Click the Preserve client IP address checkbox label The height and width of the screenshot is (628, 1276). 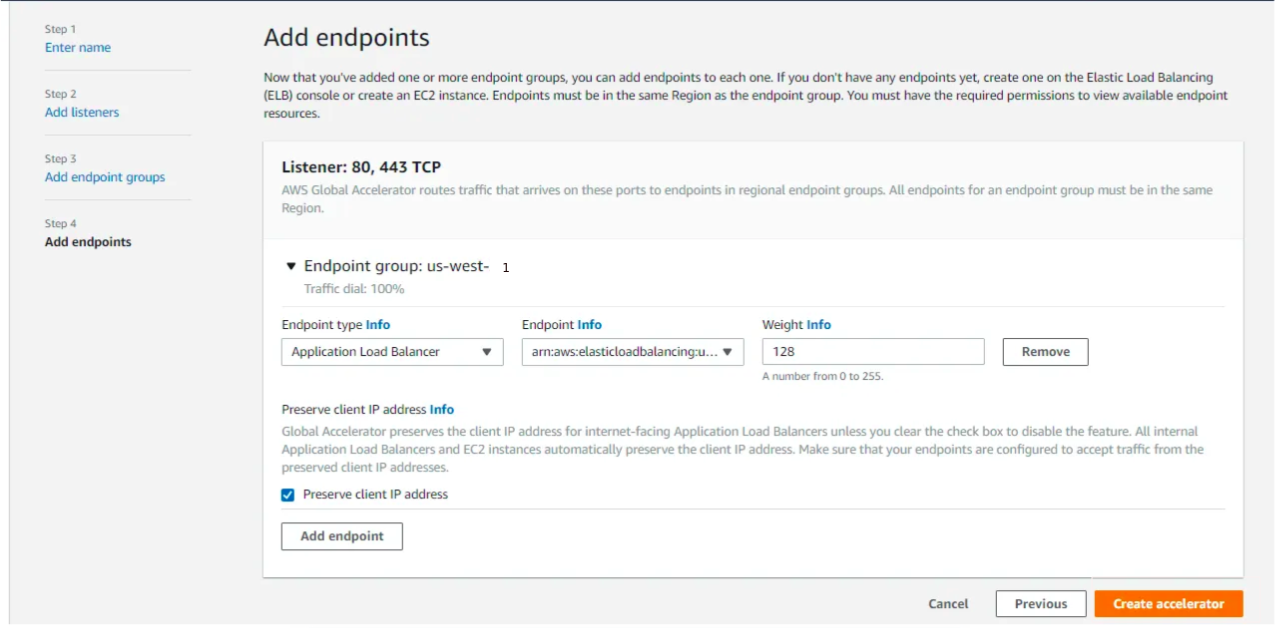click(x=375, y=495)
